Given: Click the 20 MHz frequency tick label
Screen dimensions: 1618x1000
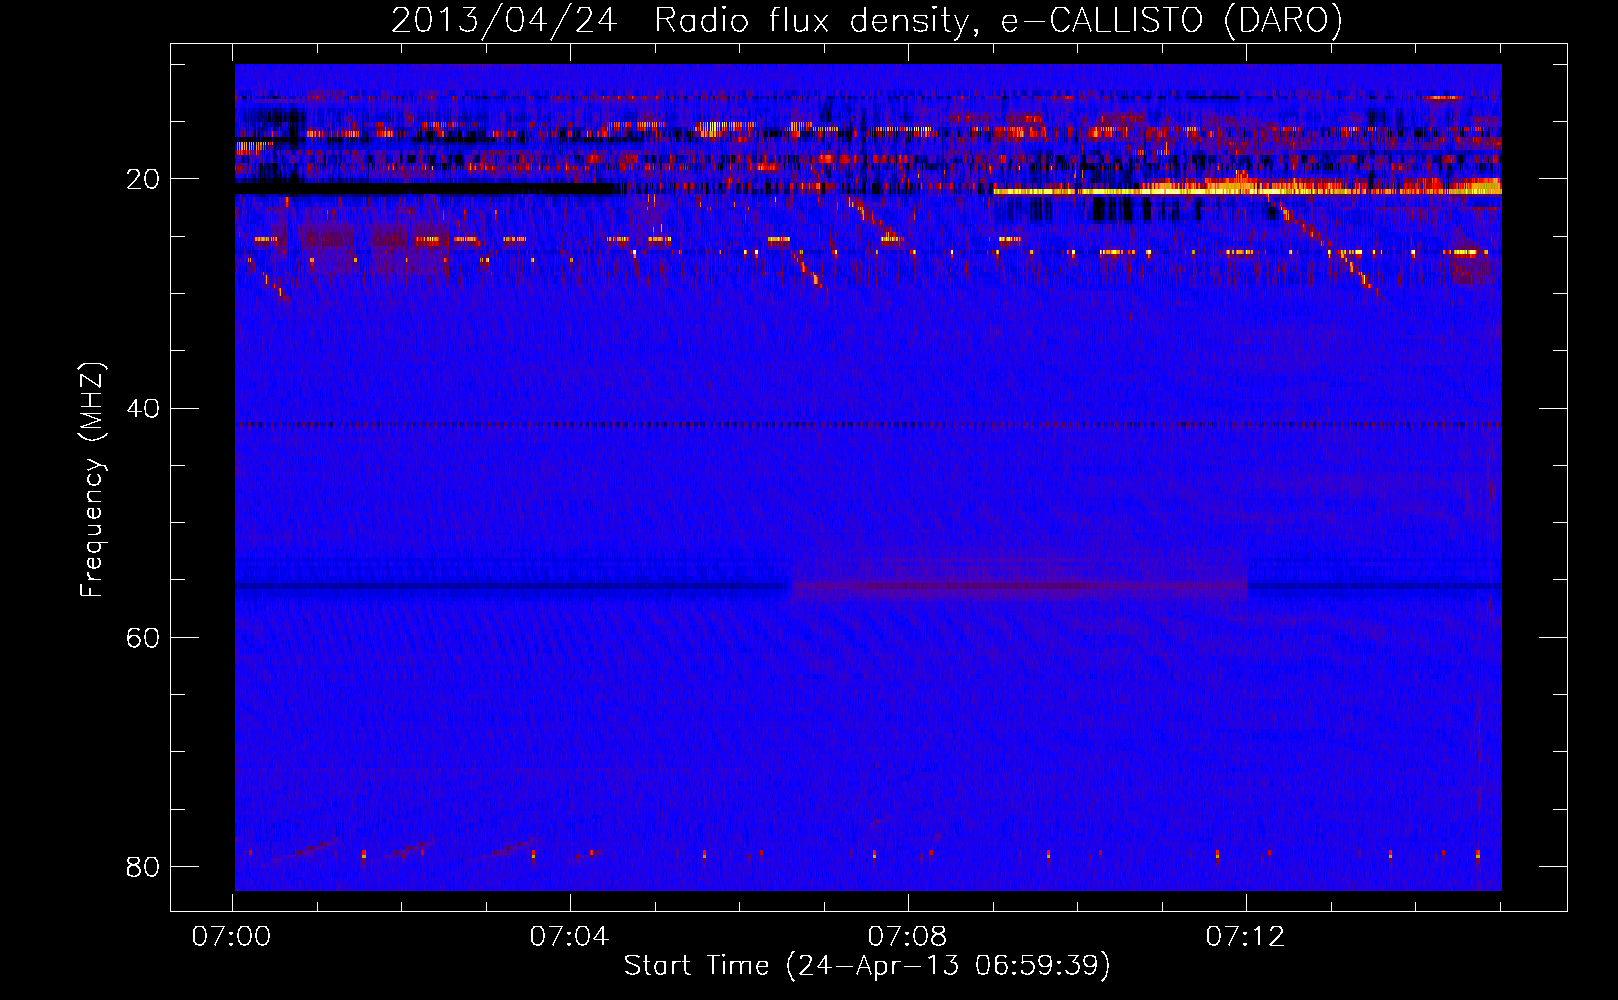Looking at the screenshot, I should tap(143, 180).
